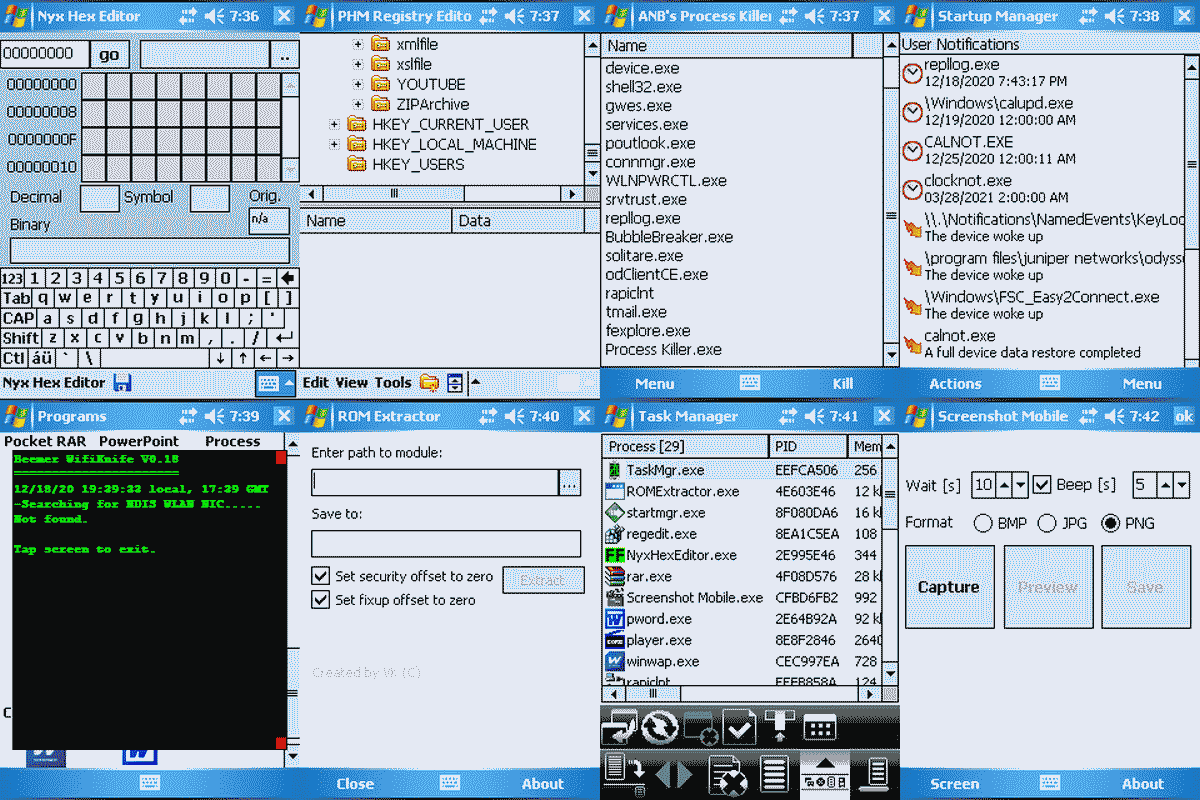Screen dimensions: 1200x800
Task: Open the Actions softkey in Startup Manager
Action: [955, 384]
